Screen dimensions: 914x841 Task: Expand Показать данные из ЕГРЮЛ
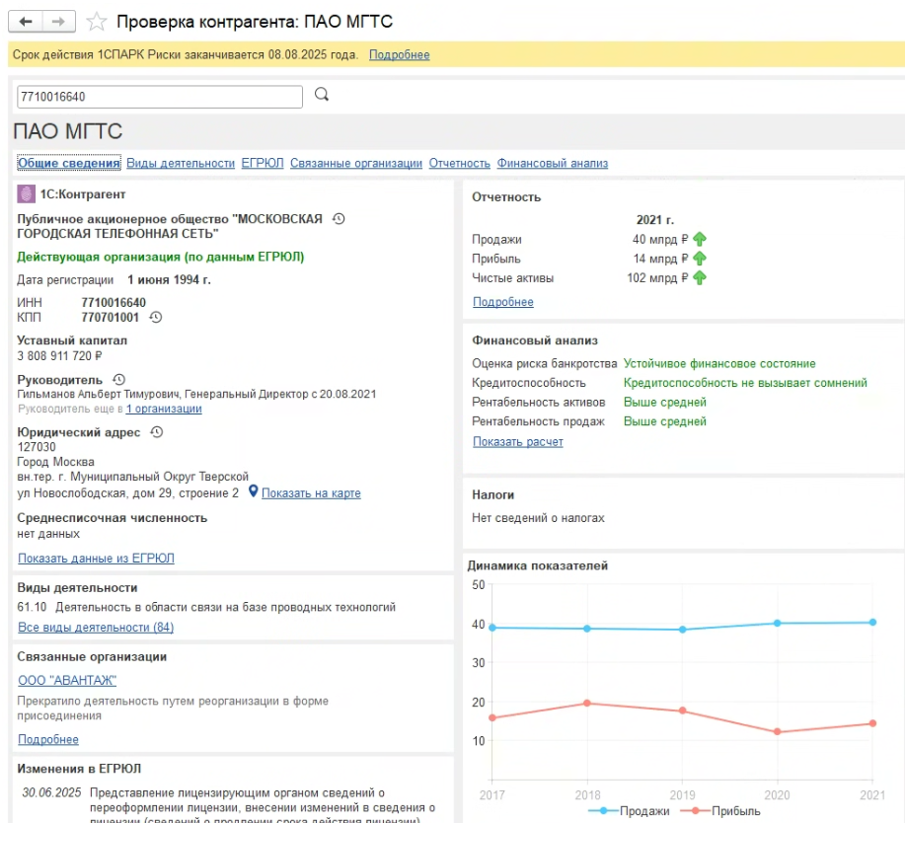(96, 558)
